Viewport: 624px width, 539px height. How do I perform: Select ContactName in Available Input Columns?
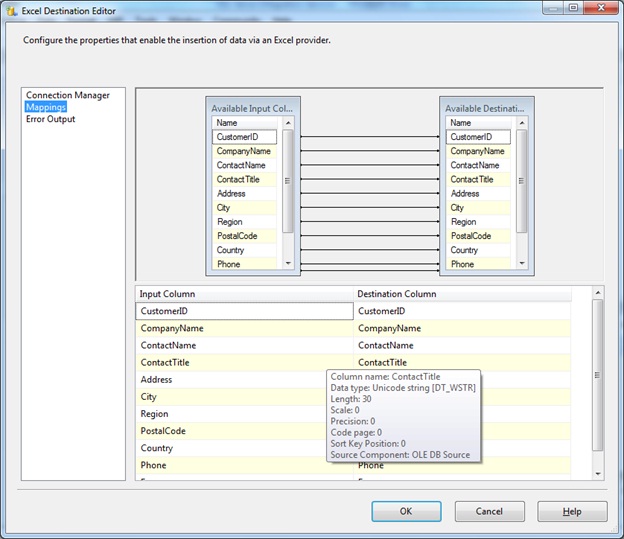click(x=245, y=165)
